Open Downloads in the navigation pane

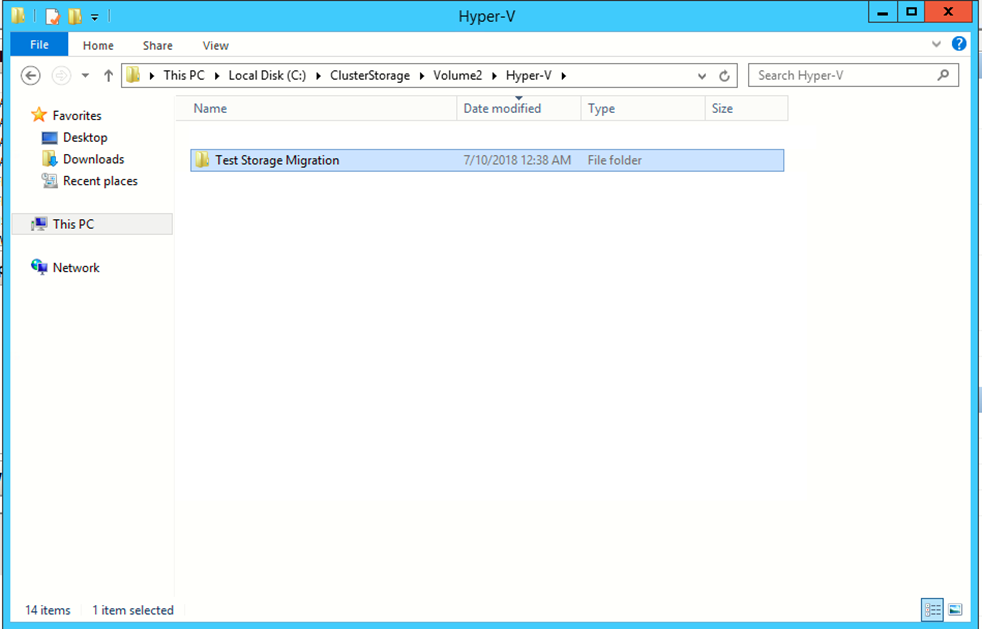[x=93, y=159]
